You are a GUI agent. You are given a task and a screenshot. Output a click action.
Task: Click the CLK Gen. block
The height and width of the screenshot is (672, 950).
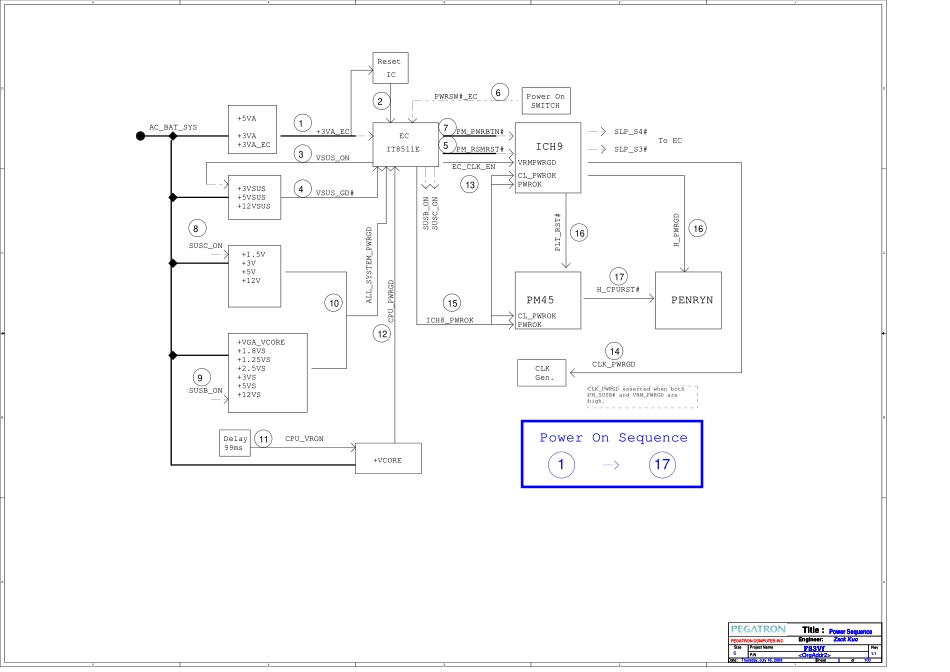point(542,373)
